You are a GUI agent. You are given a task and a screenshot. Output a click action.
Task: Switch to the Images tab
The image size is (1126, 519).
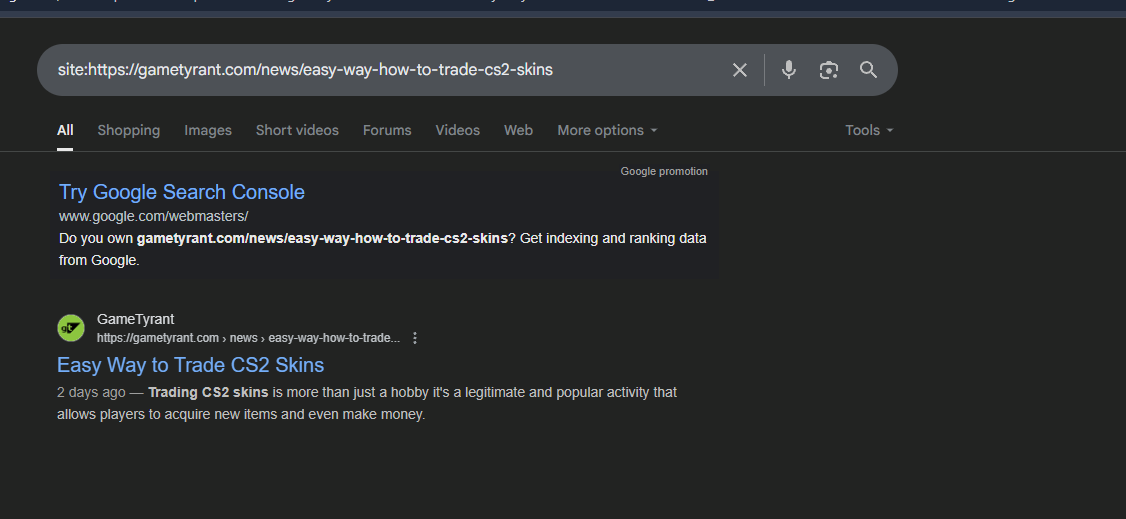pyautogui.click(x=208, y=130)
